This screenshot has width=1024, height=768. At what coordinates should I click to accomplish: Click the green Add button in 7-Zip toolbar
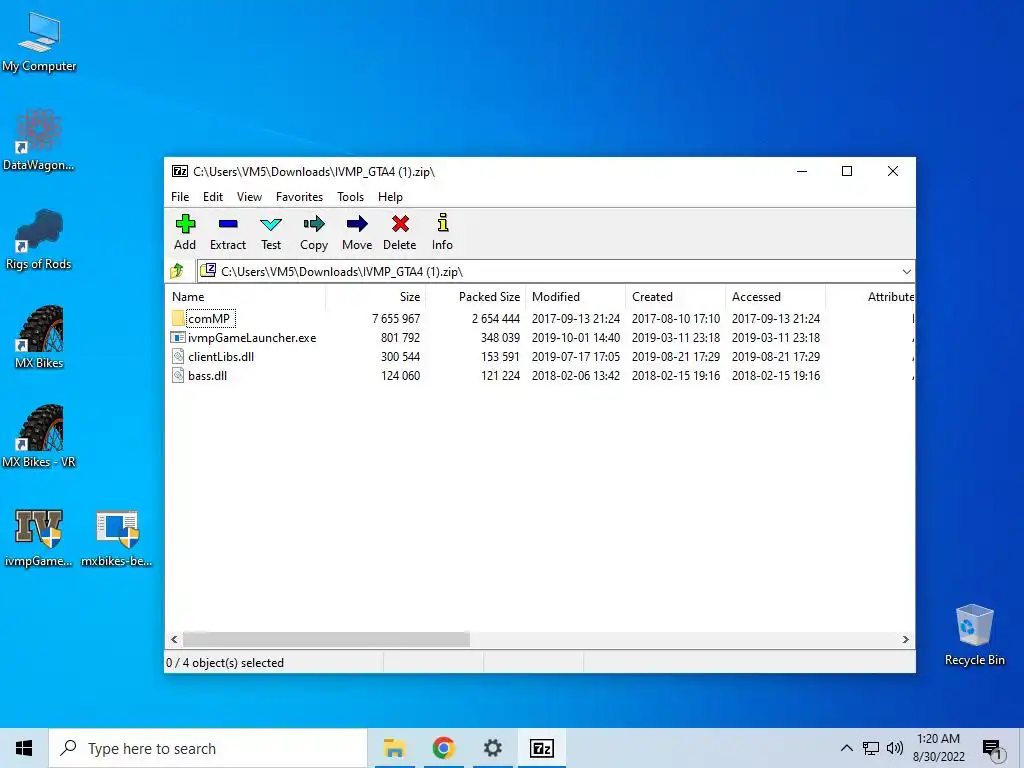click(185, 232)
